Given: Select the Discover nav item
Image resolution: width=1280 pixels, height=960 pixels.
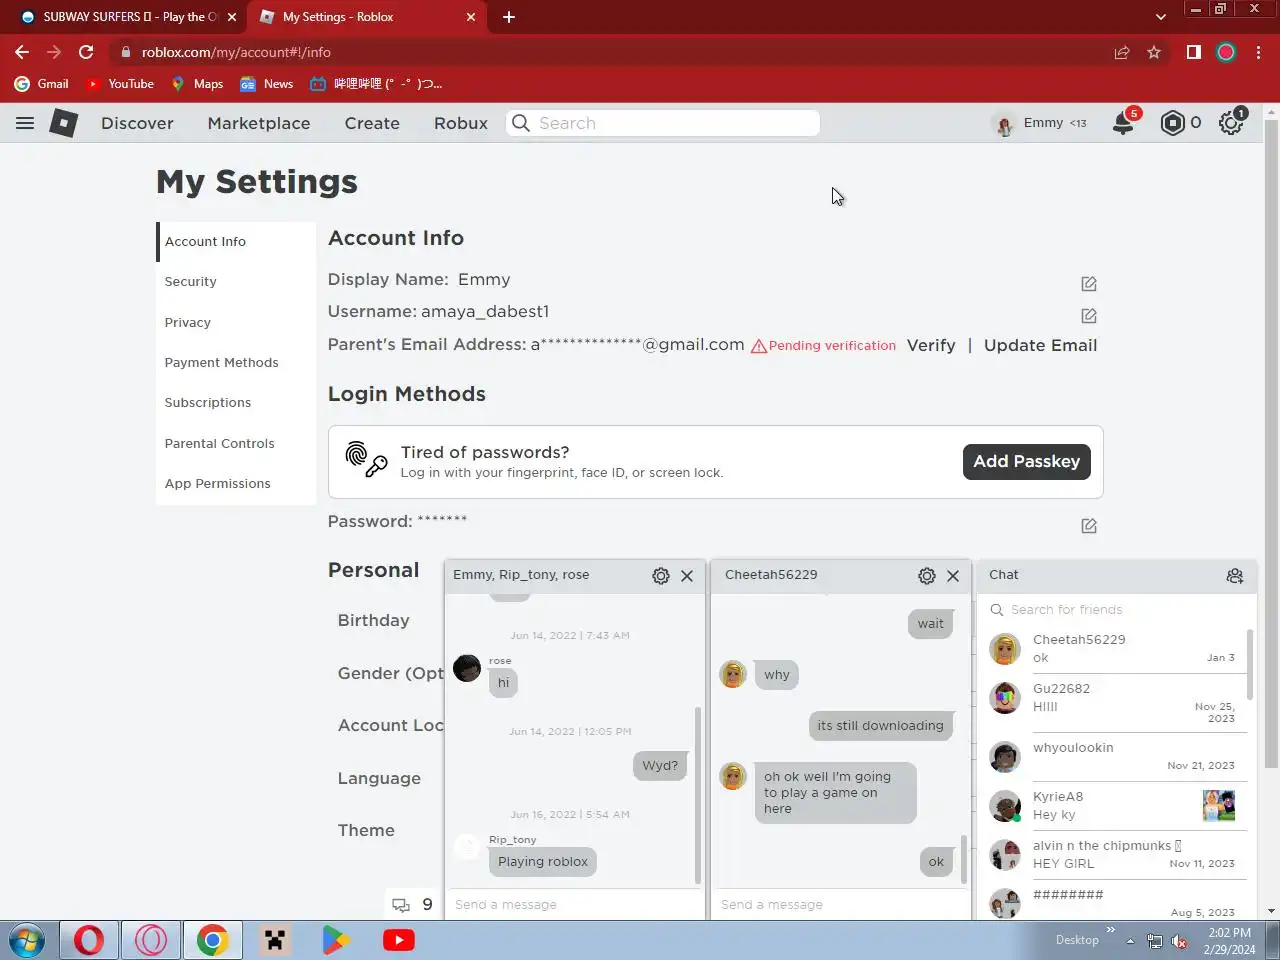Looking at the screenshot, I should [137, 123].
